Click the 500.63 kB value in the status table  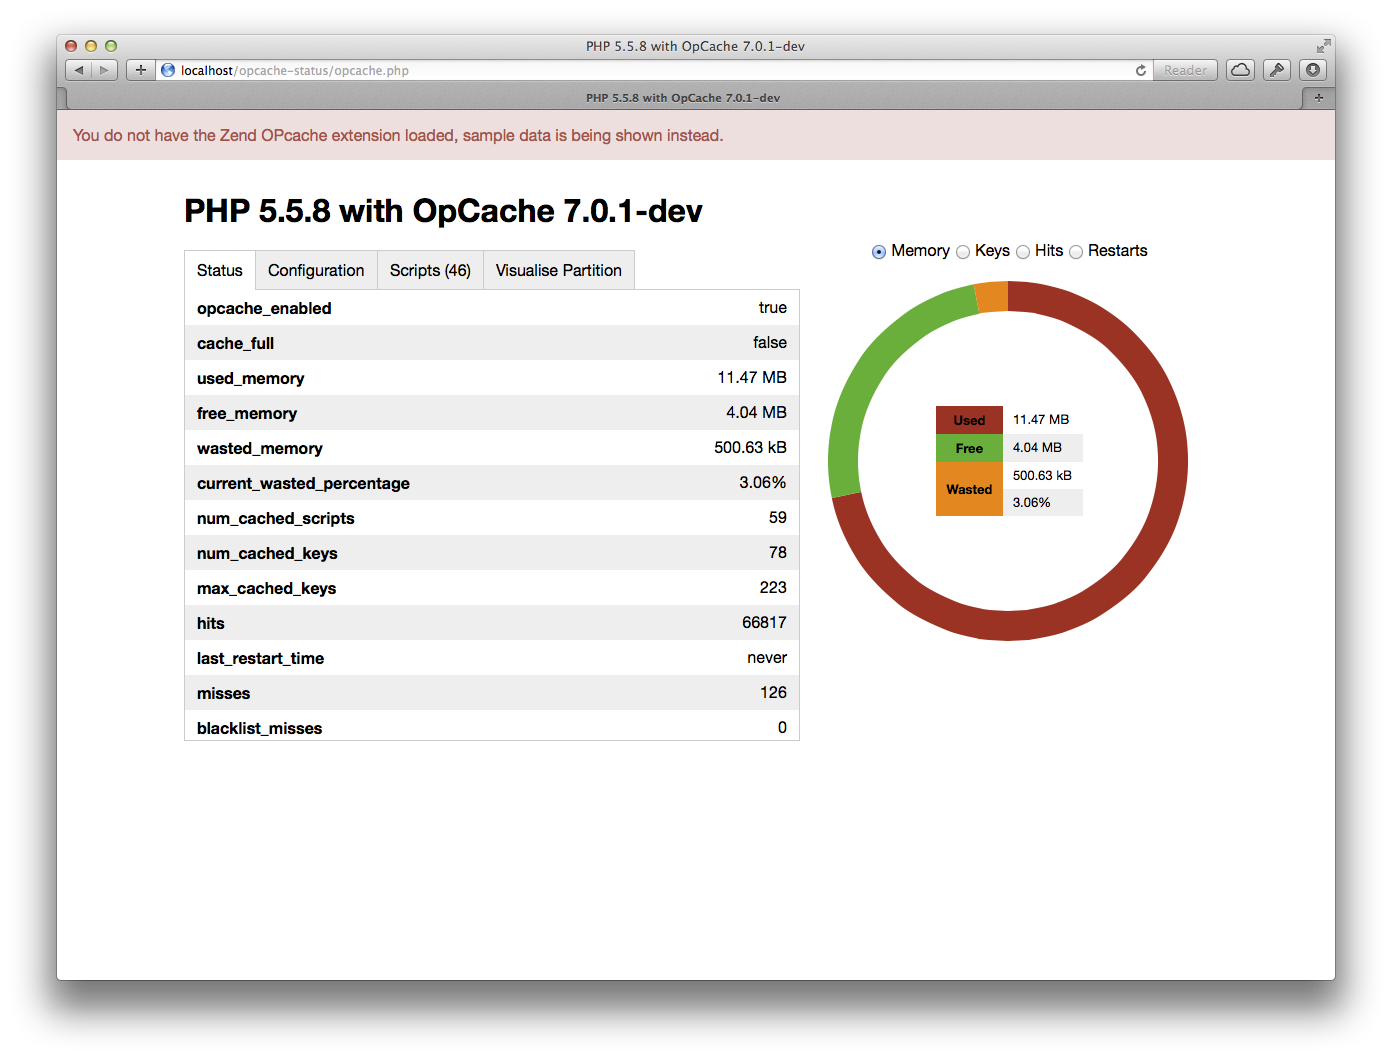[750, 447]
